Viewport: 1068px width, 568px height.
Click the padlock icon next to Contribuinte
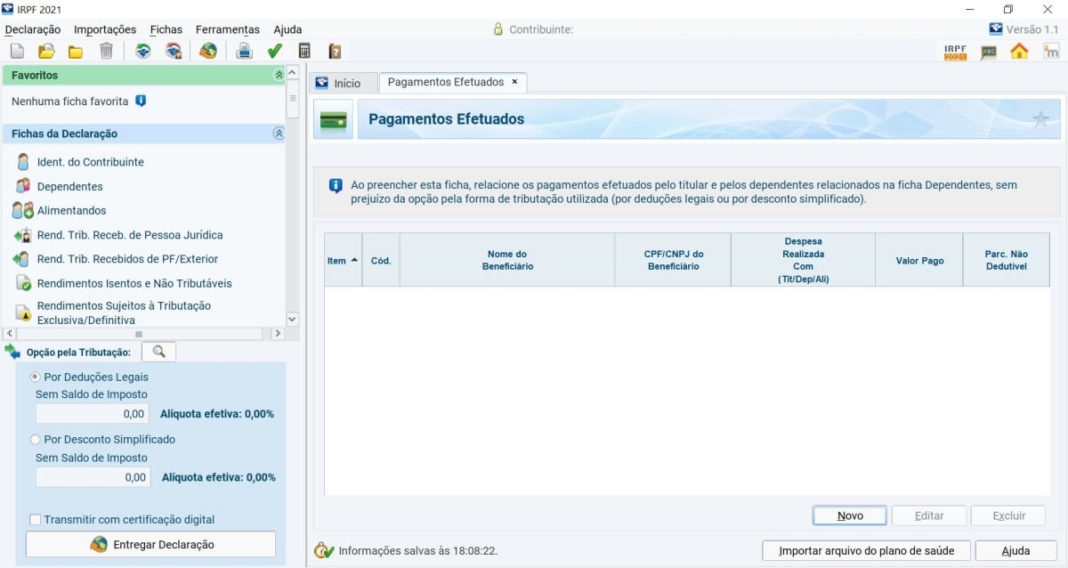(498, 29)
